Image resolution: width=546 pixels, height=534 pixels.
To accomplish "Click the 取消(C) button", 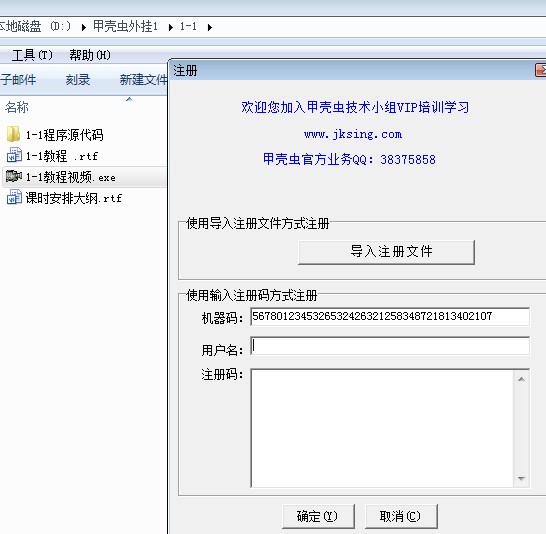I will point(401,516).
